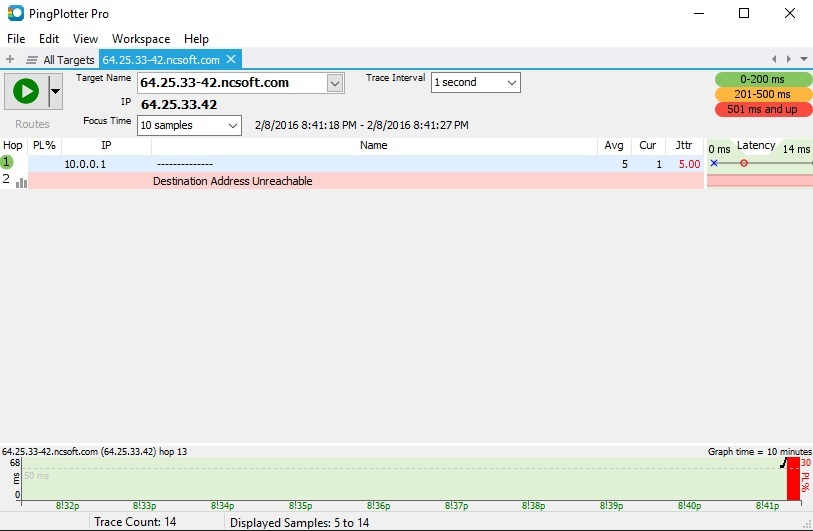The image size is (813, 531).
Task: Select hop 1 green circle
Action: click(7, 162)
